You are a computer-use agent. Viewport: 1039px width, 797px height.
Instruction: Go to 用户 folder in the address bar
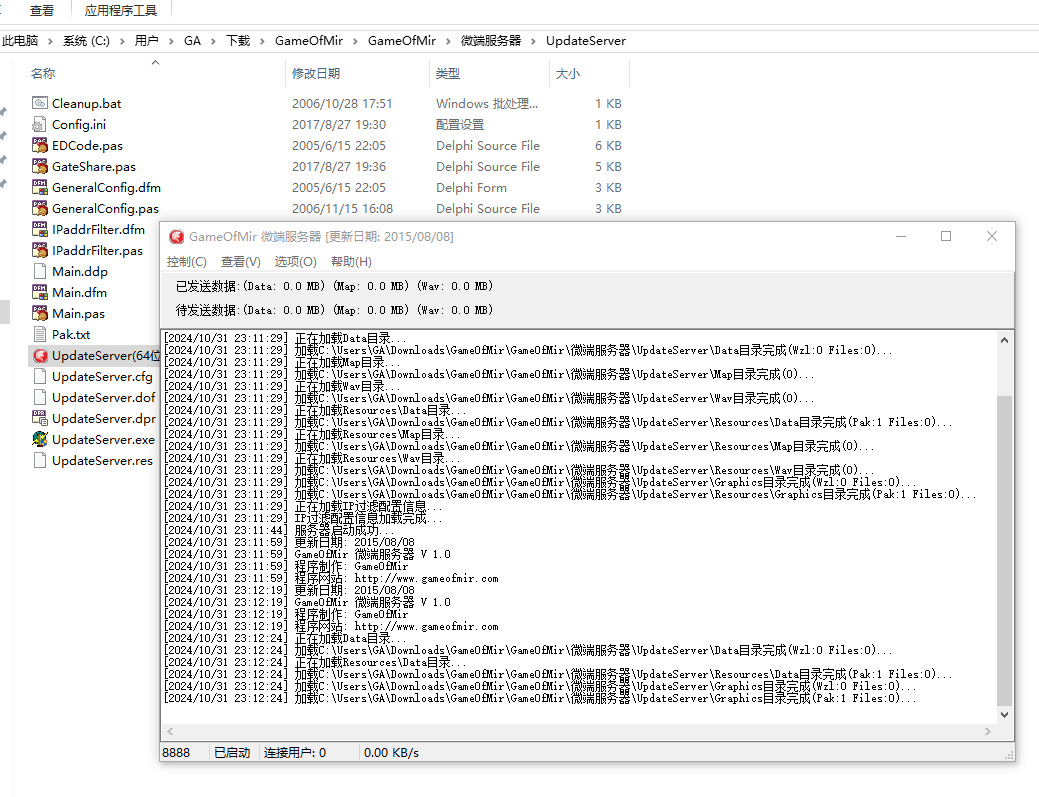(x=146, y=40)
